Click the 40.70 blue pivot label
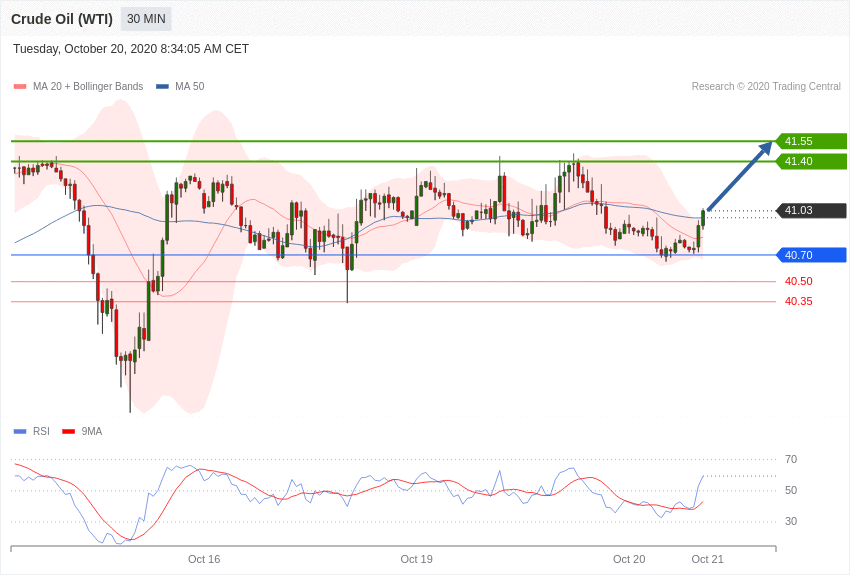850x576 pixels. (x=812, y=255)
